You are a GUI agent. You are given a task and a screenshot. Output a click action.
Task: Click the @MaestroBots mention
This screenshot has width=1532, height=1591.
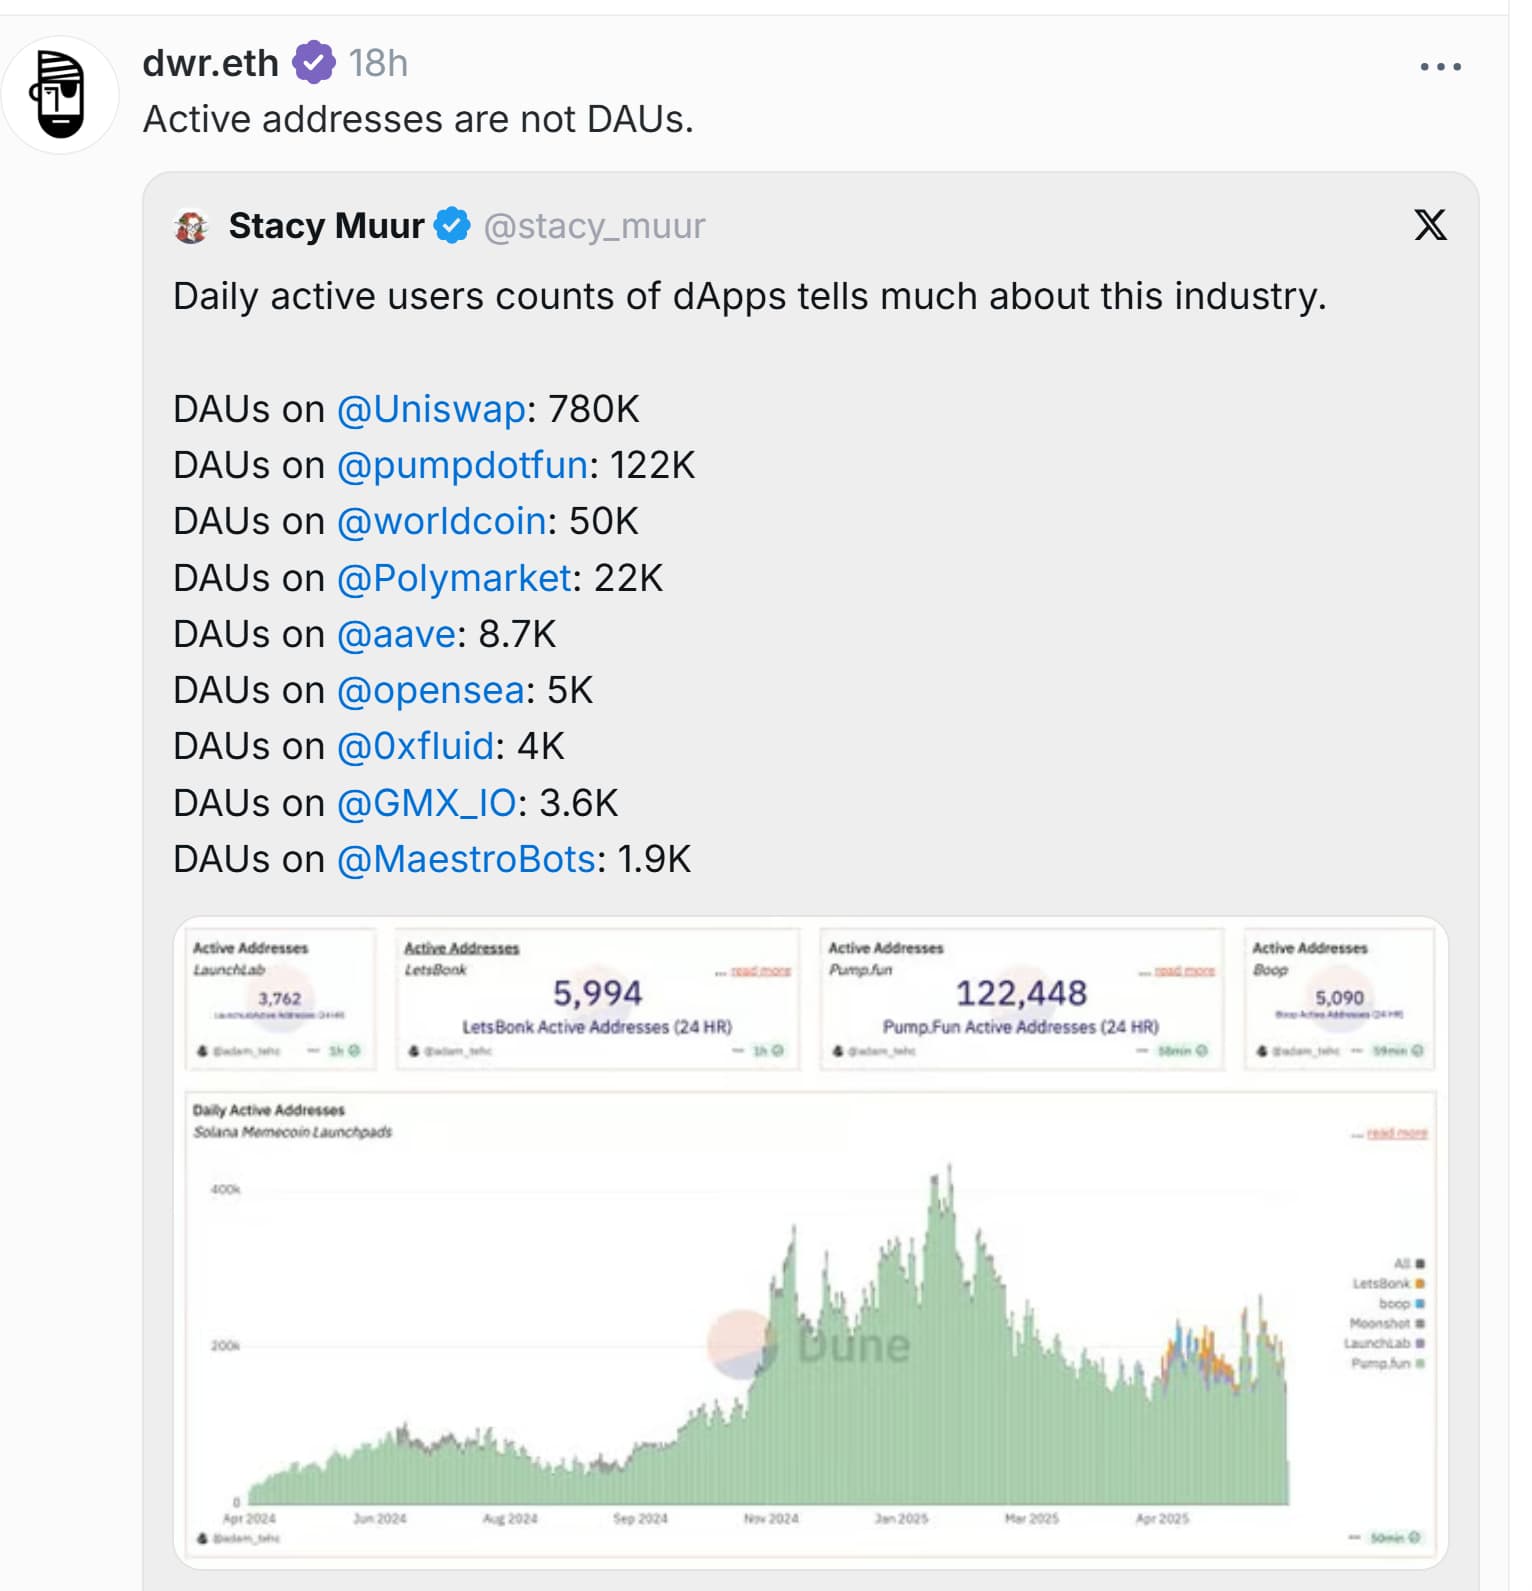(466, 859)
